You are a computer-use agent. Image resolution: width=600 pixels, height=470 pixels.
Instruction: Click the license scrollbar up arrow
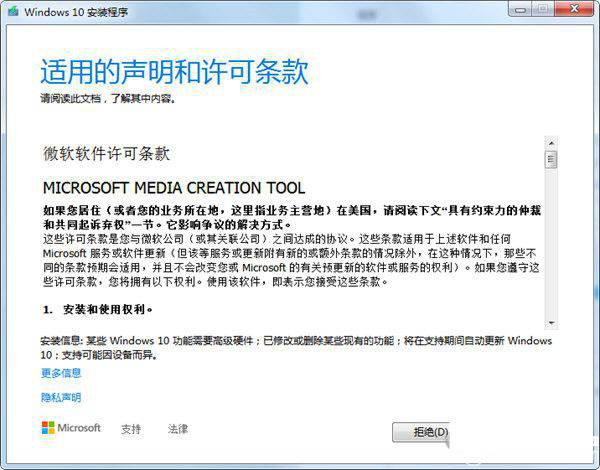click(x=551, y=143)
